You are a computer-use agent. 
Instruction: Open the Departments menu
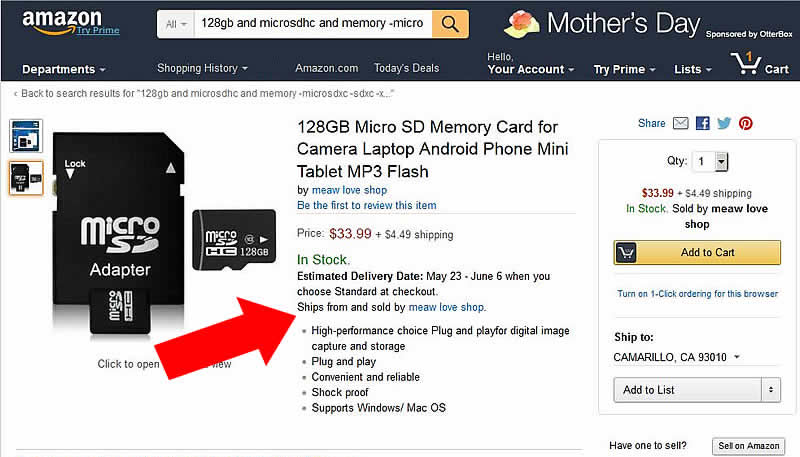tap(64, 69)
